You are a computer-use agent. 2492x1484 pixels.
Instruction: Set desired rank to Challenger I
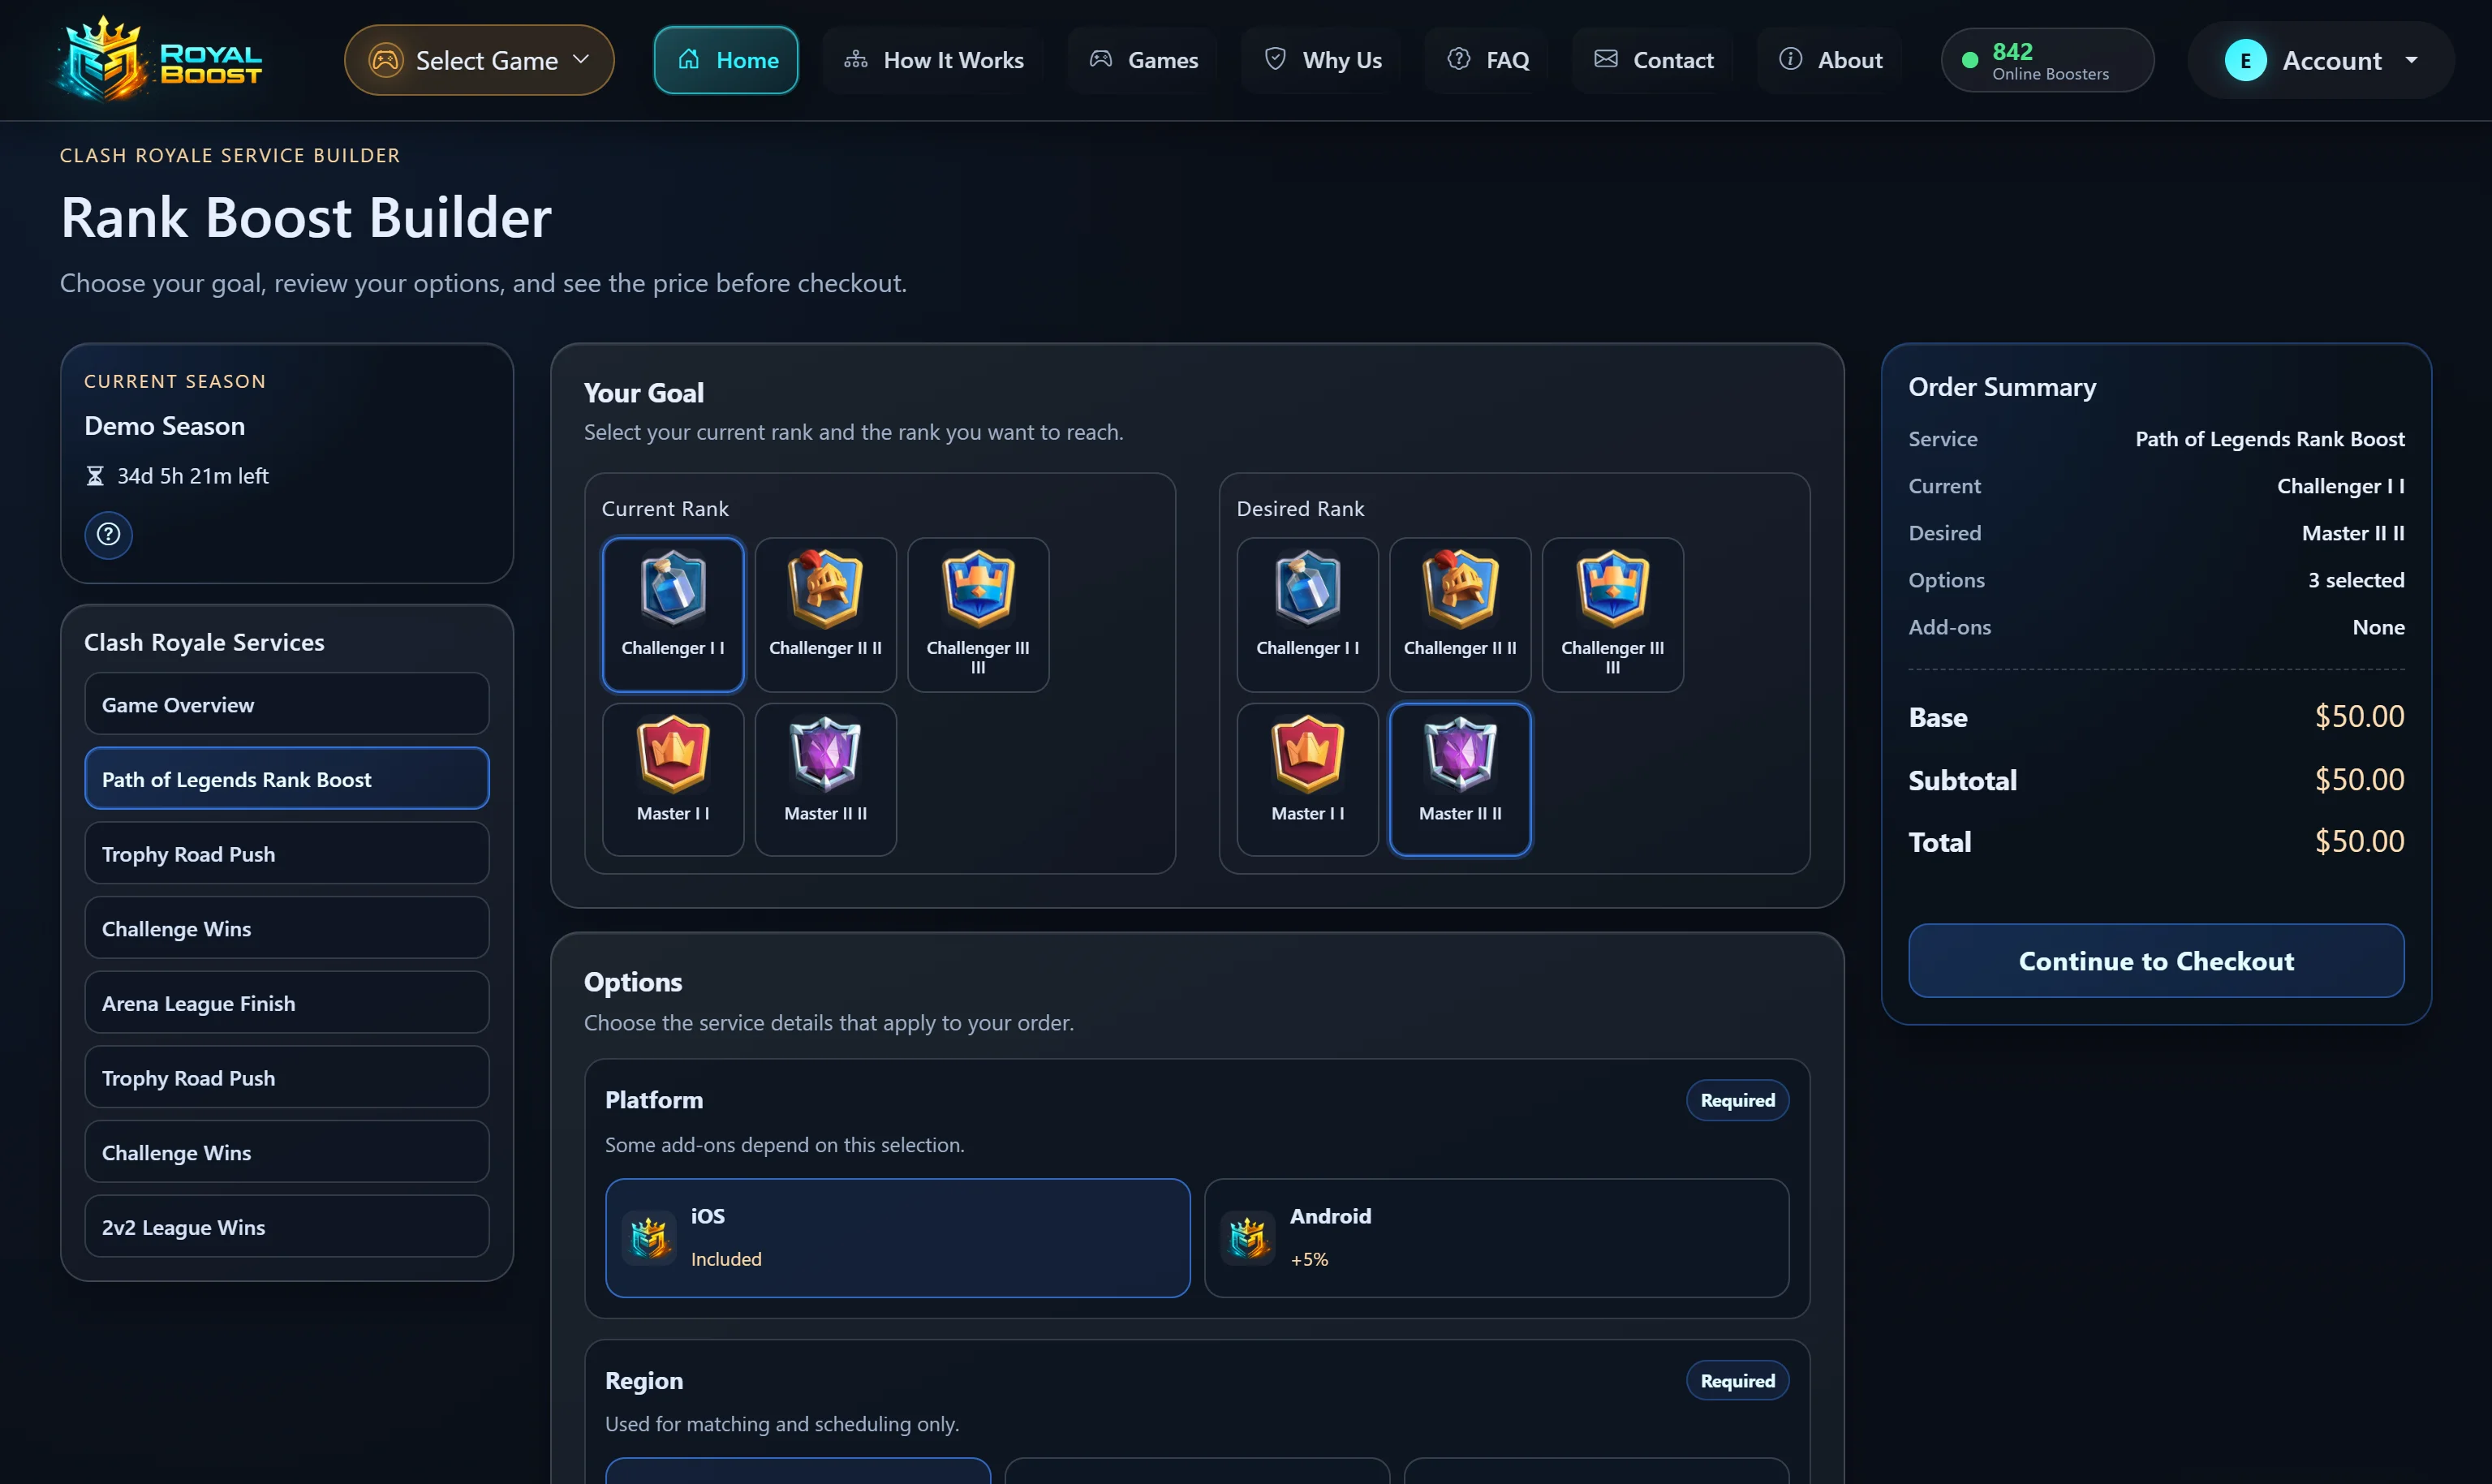[x=1308, y=615]
